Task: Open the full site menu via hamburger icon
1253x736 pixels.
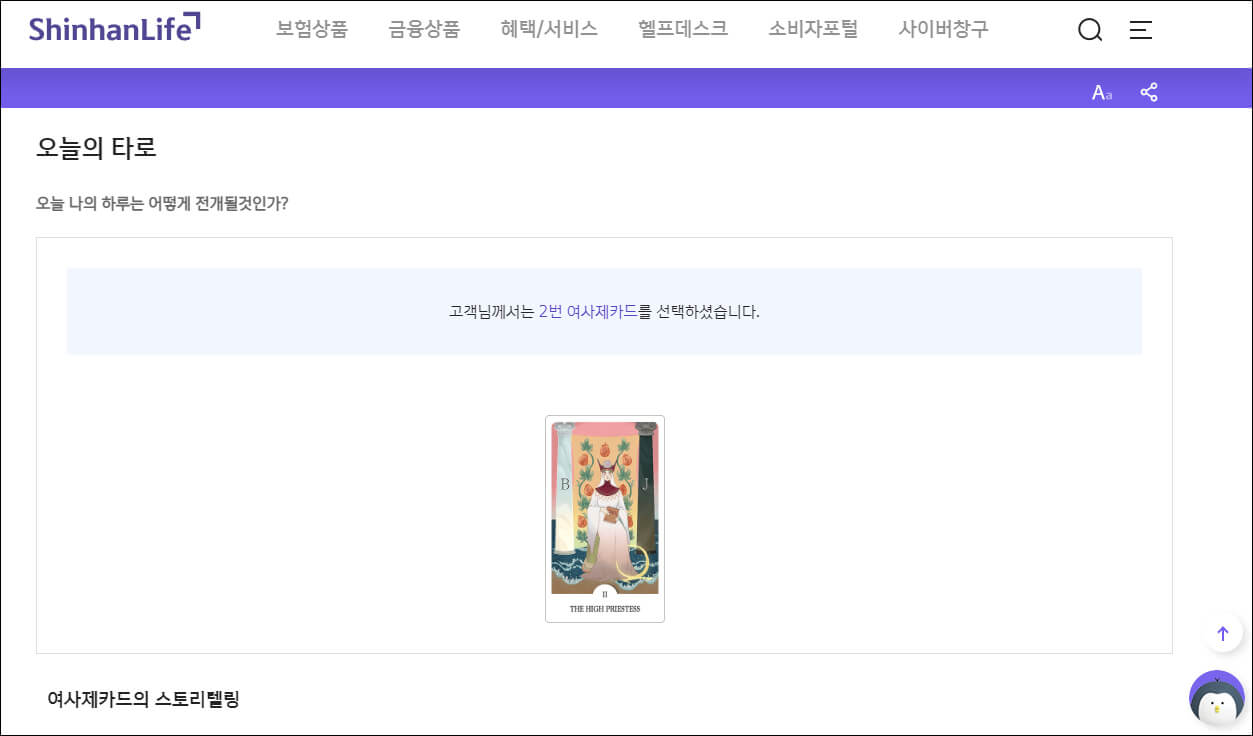Action: (1140, 30)
